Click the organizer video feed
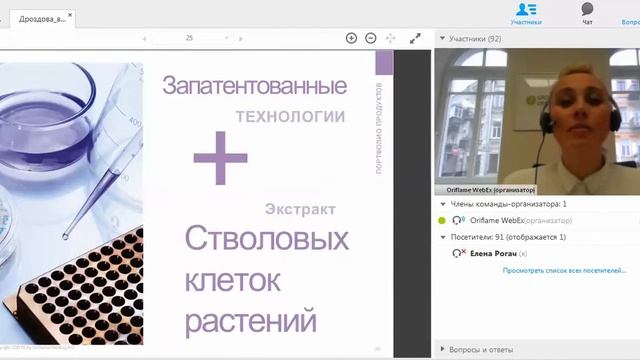640x360 pixels. click(x=537, y=121)
